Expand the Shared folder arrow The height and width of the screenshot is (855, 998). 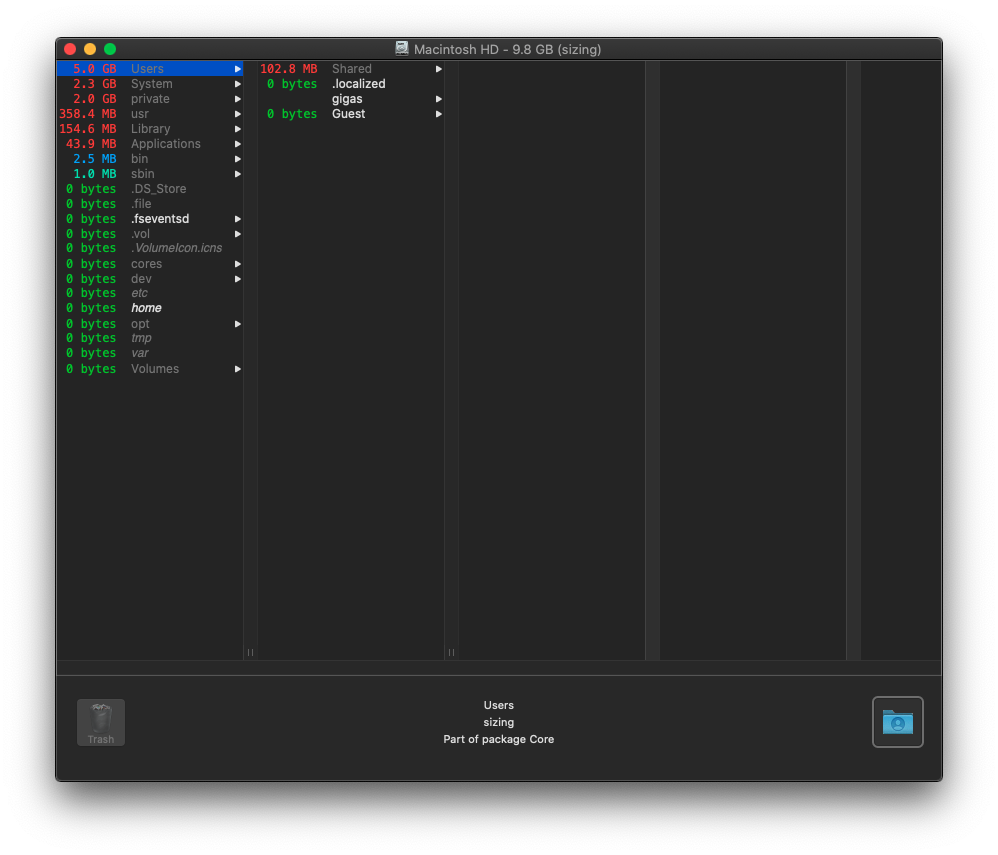tap(439, 69)
